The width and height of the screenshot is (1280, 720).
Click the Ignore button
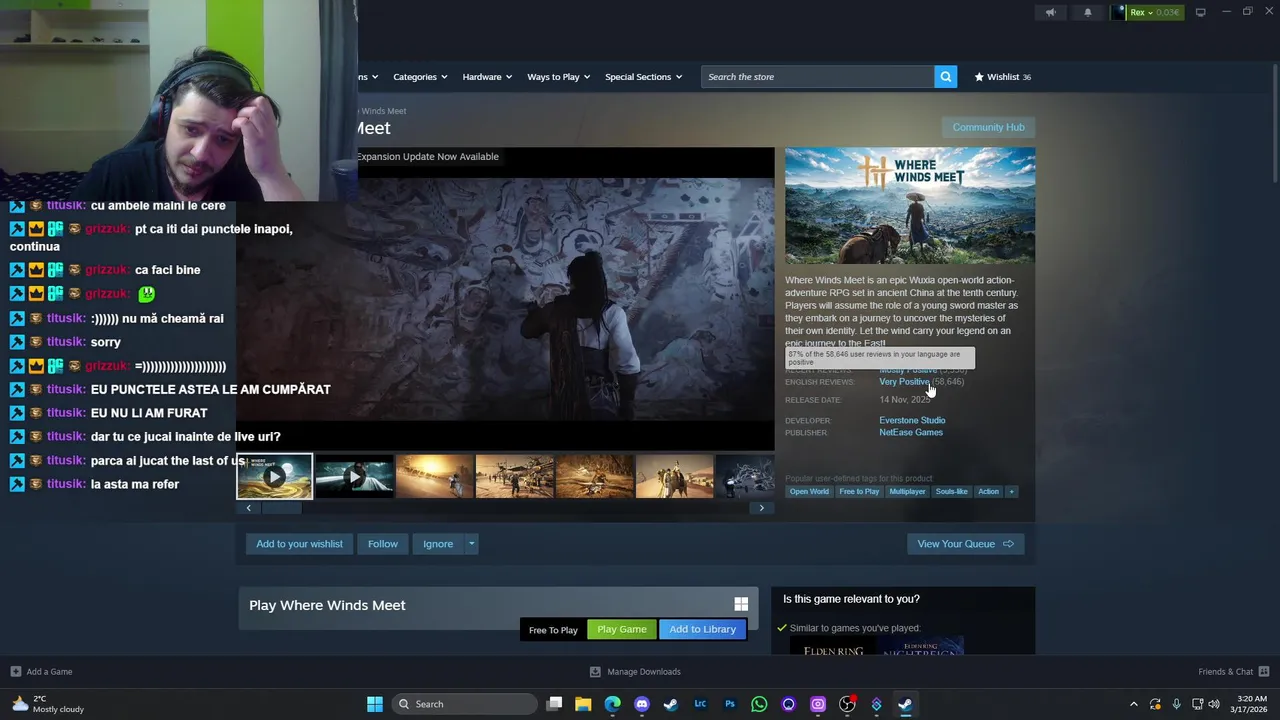click(438, 544)
